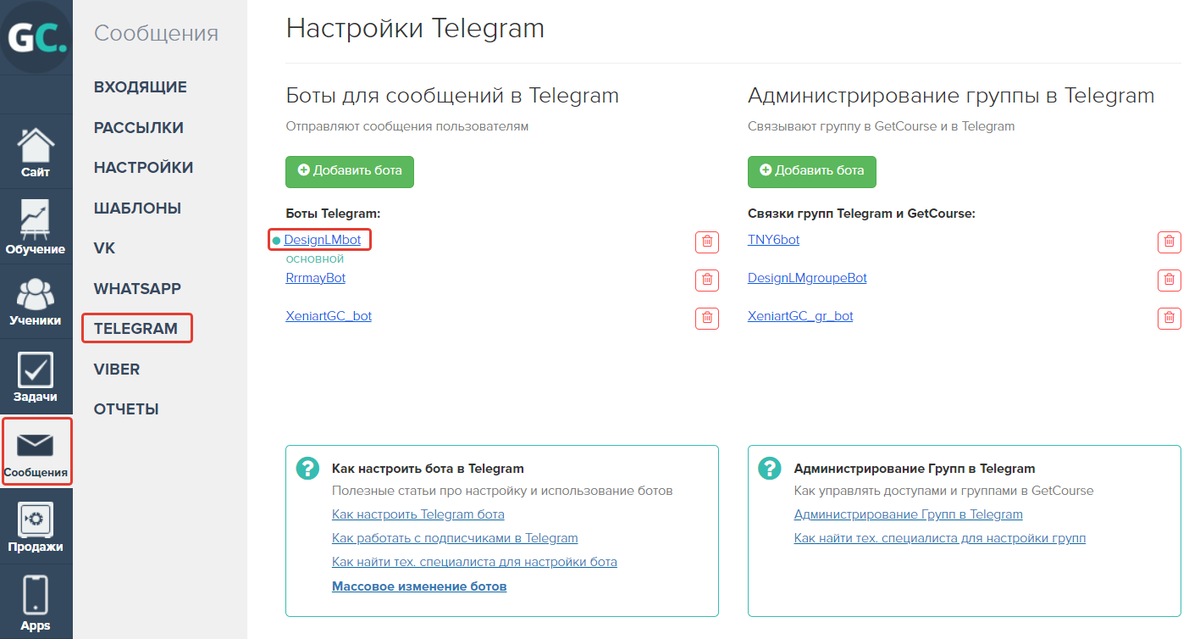This screenshot has width=1200, height=639.
Task: Open tech specialist link for group setup
Action: point(940,538)
